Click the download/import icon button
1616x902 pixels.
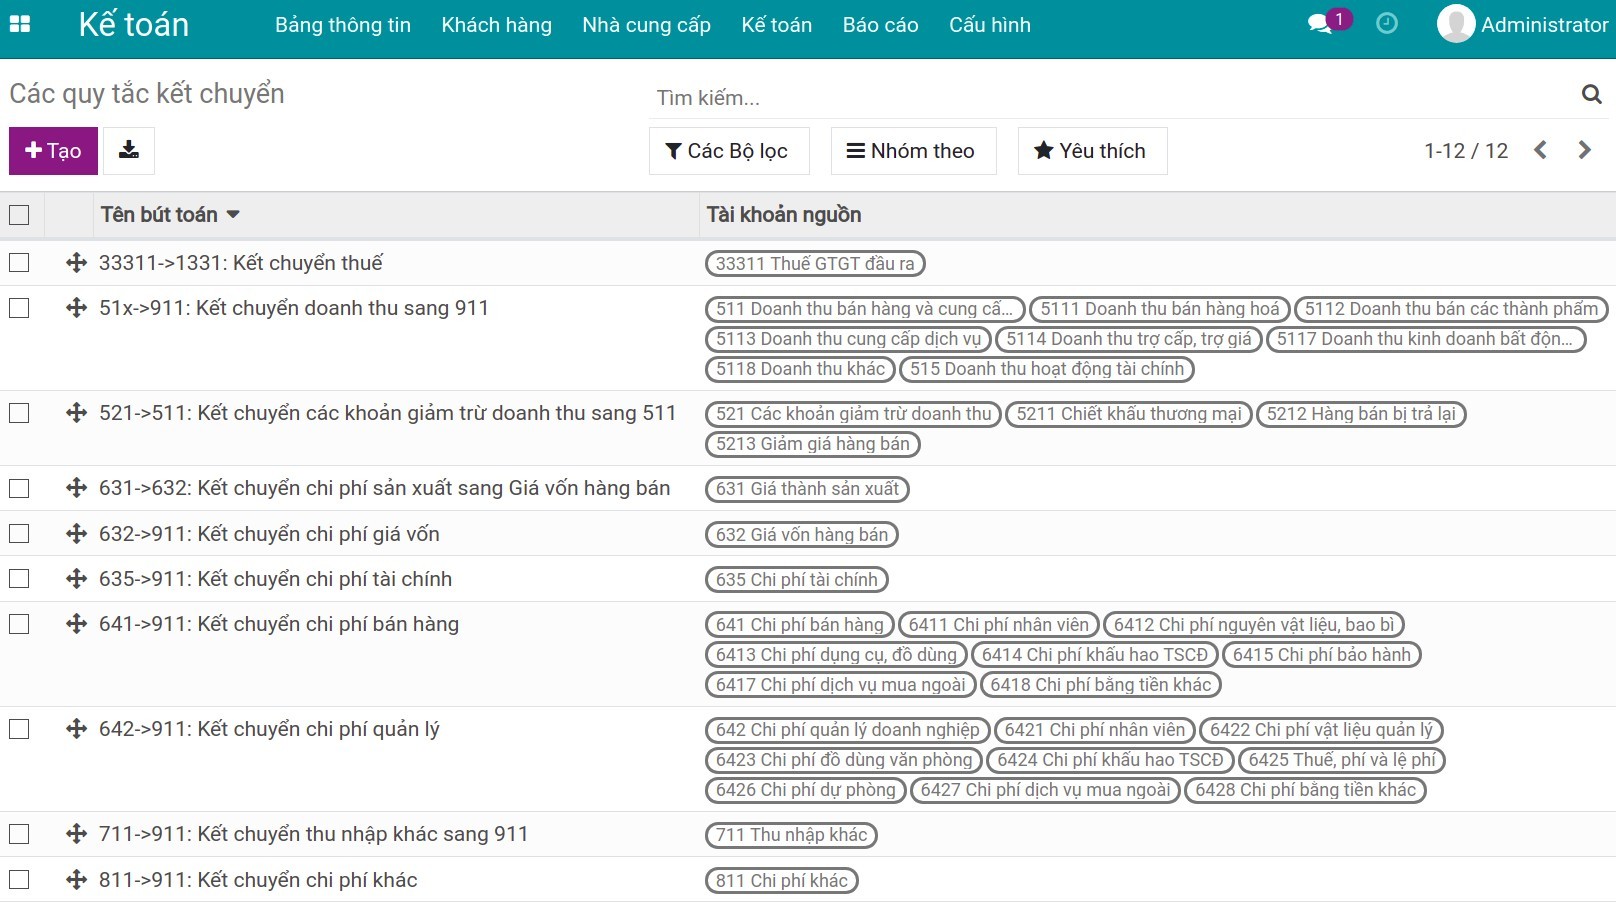point(129,151)
